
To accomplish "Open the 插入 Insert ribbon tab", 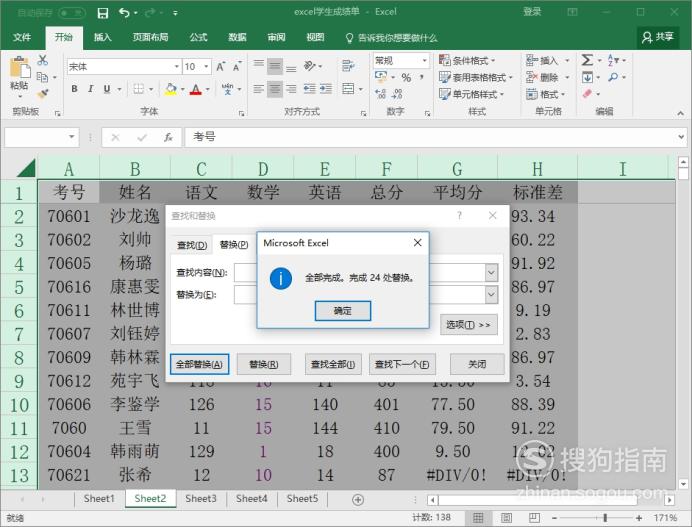I will (102, 38).
